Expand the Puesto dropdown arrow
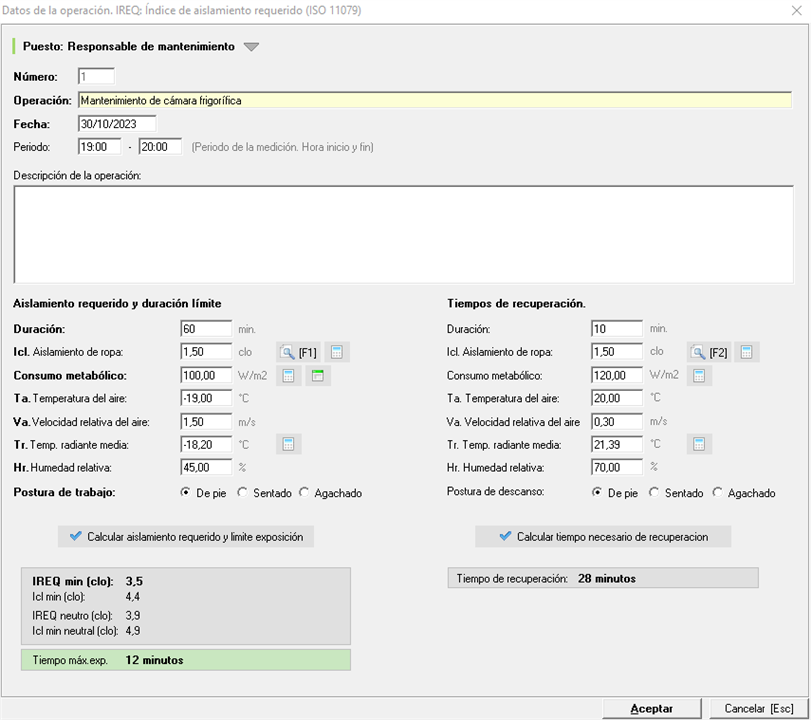This screenshot has height=720, width=811. pyautogui.click(x=251, y=47)
